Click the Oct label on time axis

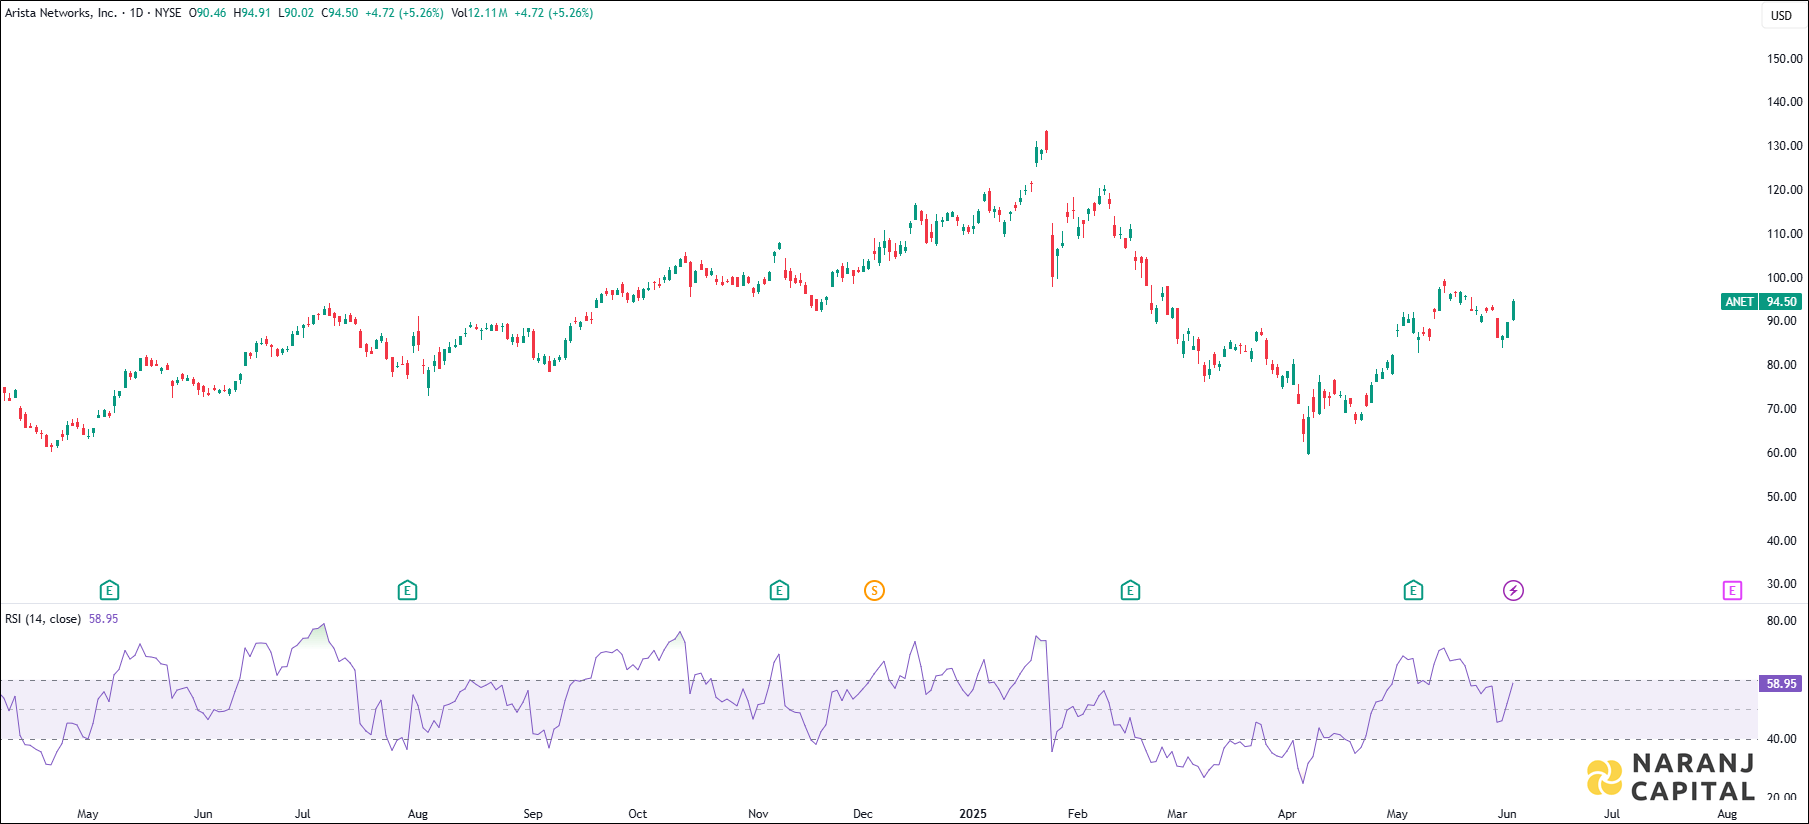[637, 814]
